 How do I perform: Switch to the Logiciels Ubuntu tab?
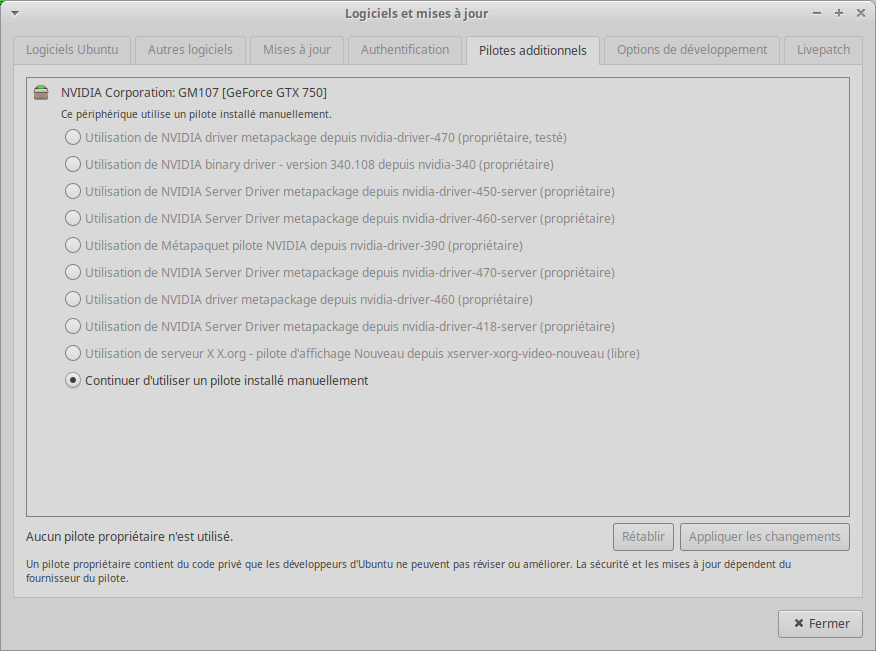click(72, 50)
